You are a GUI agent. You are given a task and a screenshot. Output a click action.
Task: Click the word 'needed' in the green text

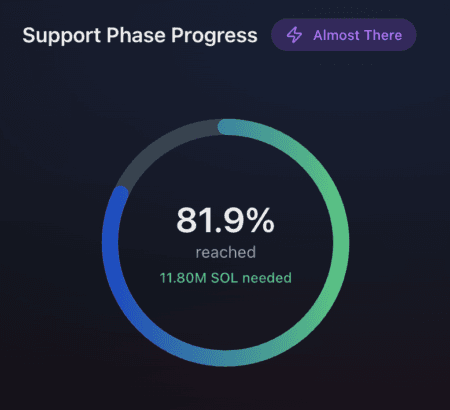pyautogui.click(x=267, y=278)
